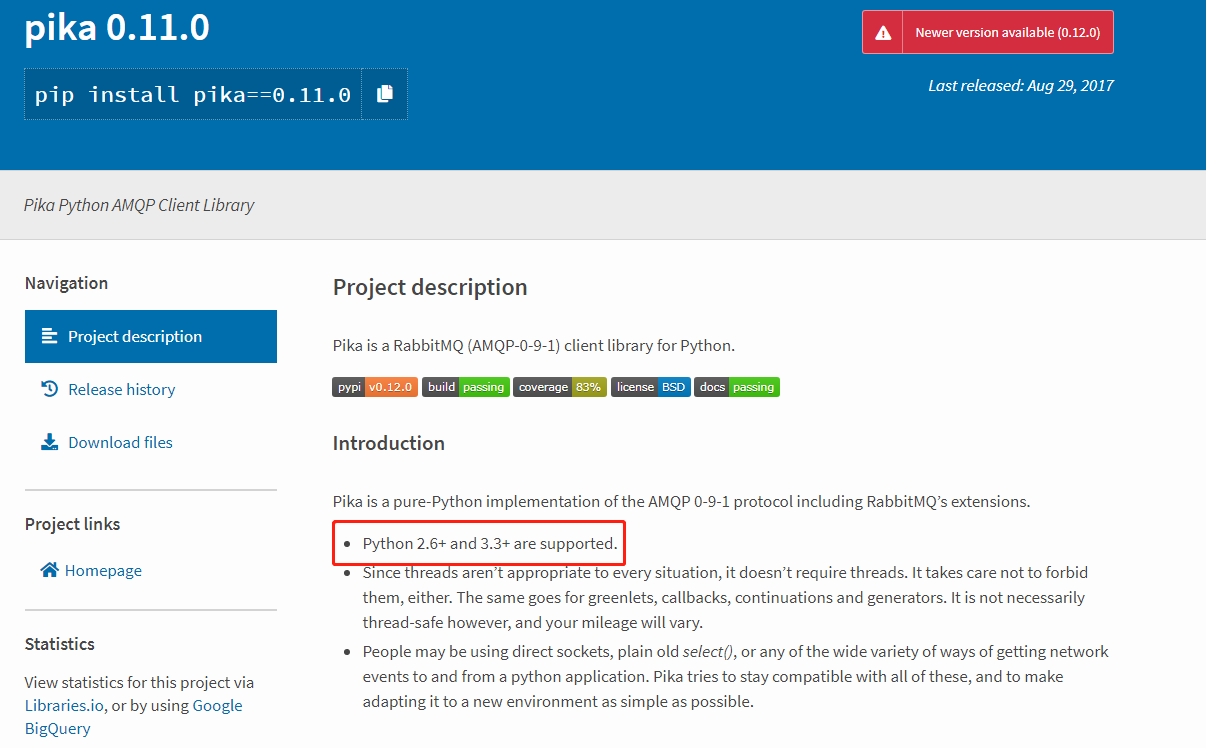The image size is (1206, 748).
Task: Click the RabbitMQ (AMQP-0-9-1) client library sentence
Action: coord(534,346)
